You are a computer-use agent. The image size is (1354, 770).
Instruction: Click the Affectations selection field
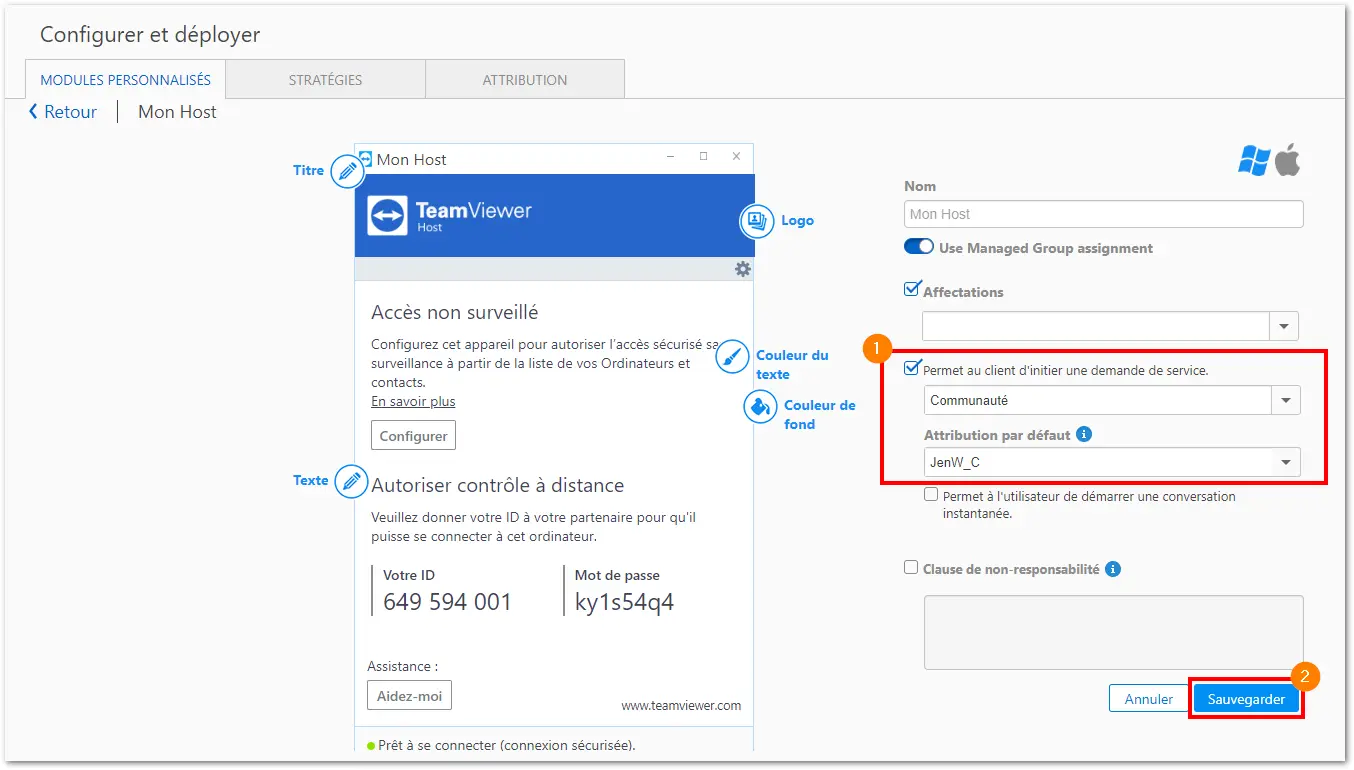pyautogui.click(x=1096, y=326)
